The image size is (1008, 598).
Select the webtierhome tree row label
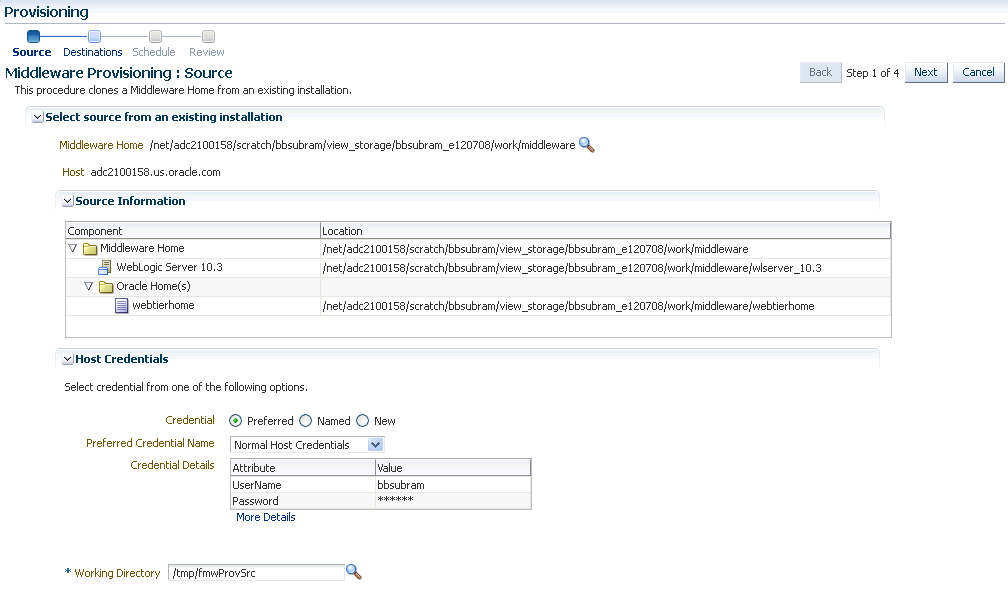(x=163, y=305)
